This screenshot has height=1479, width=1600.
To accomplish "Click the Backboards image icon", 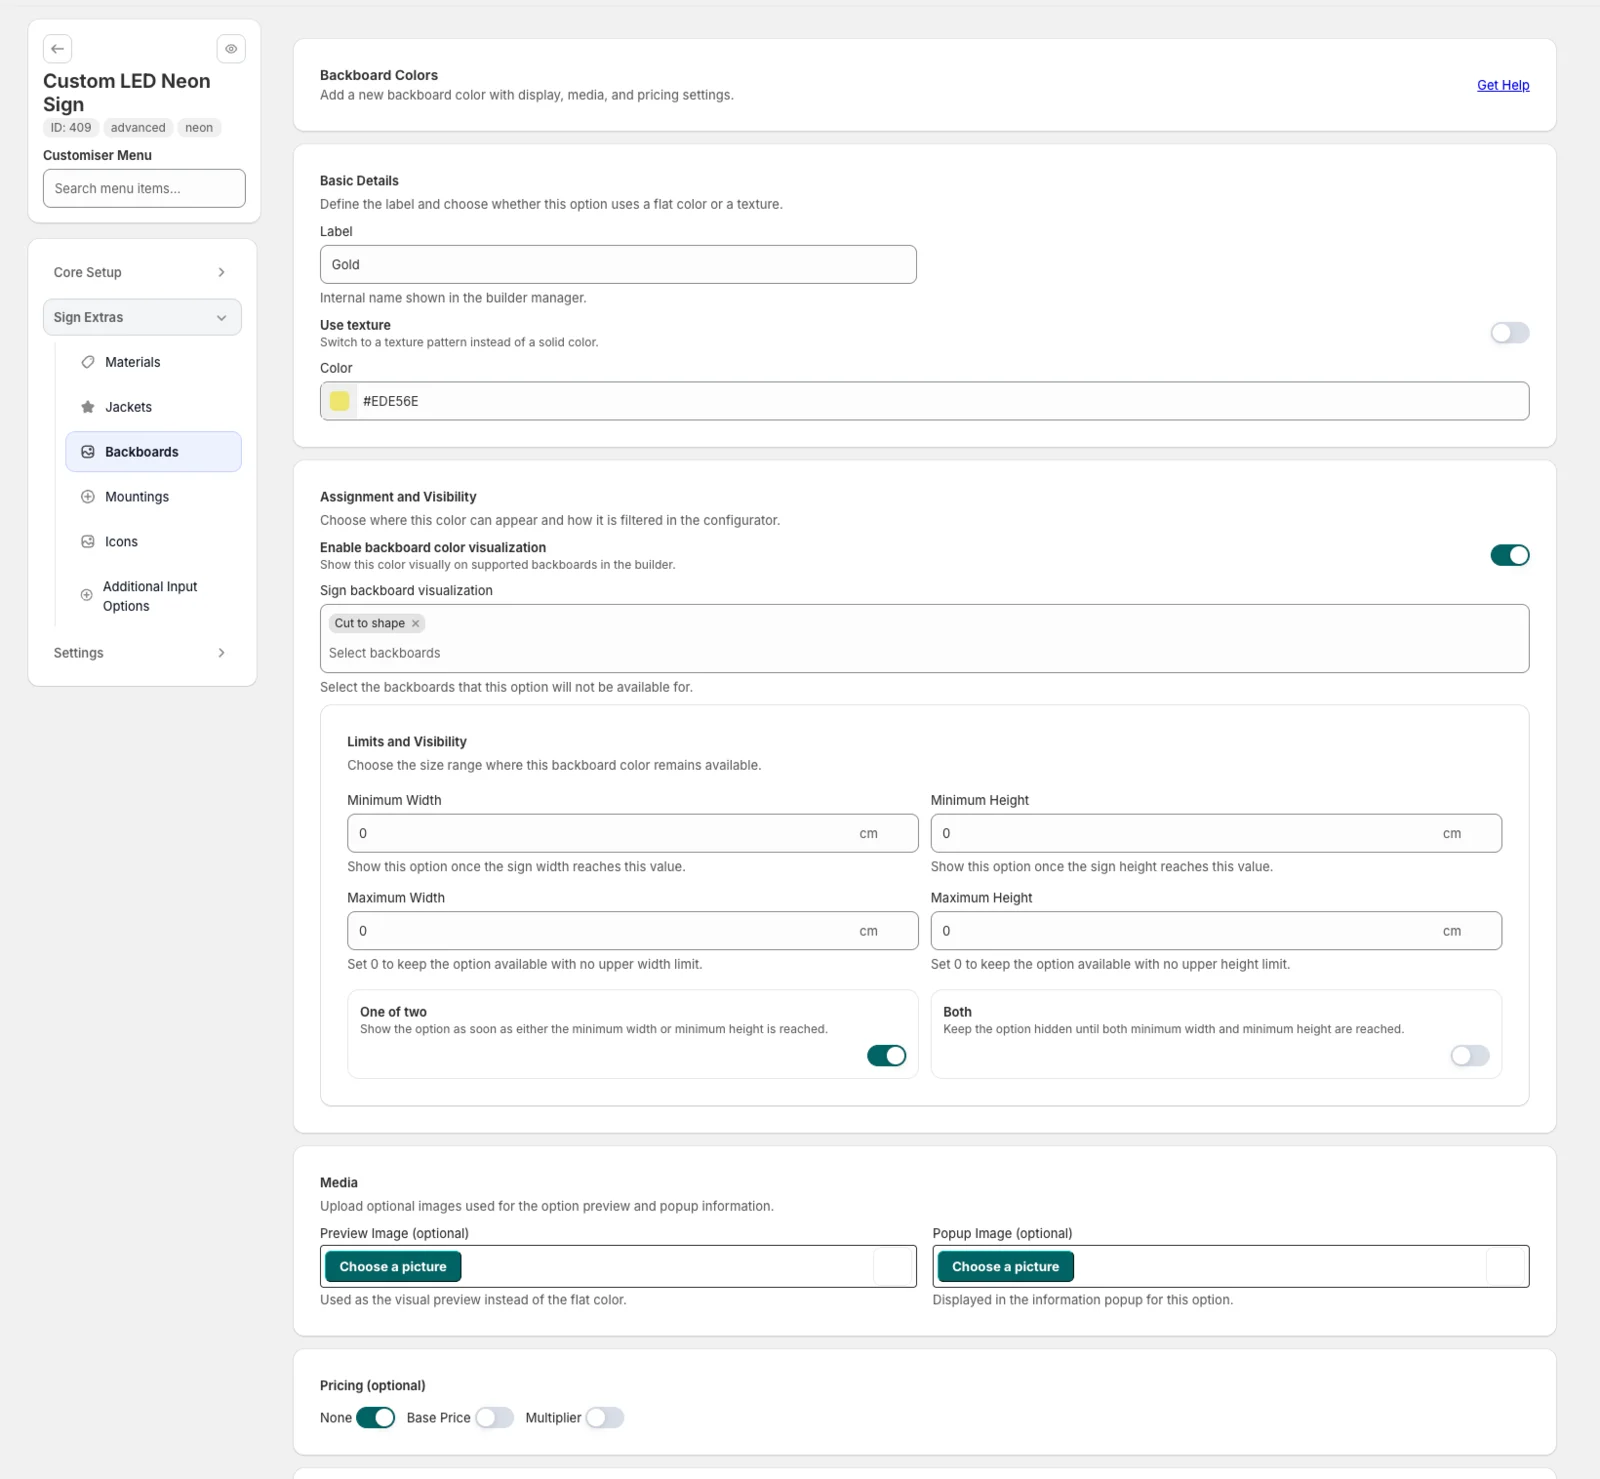I will [x=88, y=452].
